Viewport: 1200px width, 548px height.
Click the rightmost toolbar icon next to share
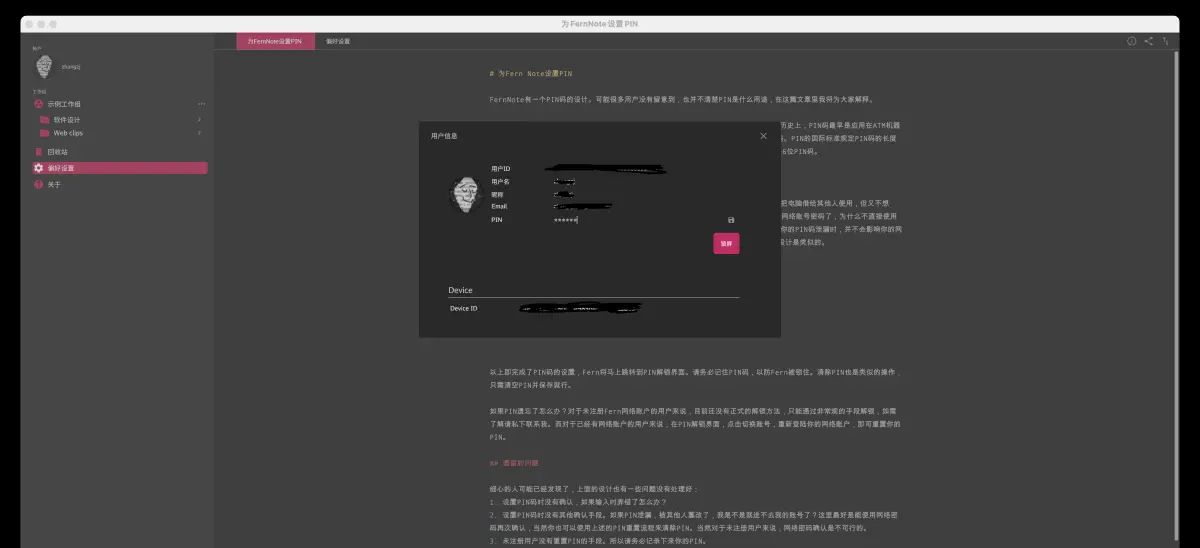[x=1165, y=41]
